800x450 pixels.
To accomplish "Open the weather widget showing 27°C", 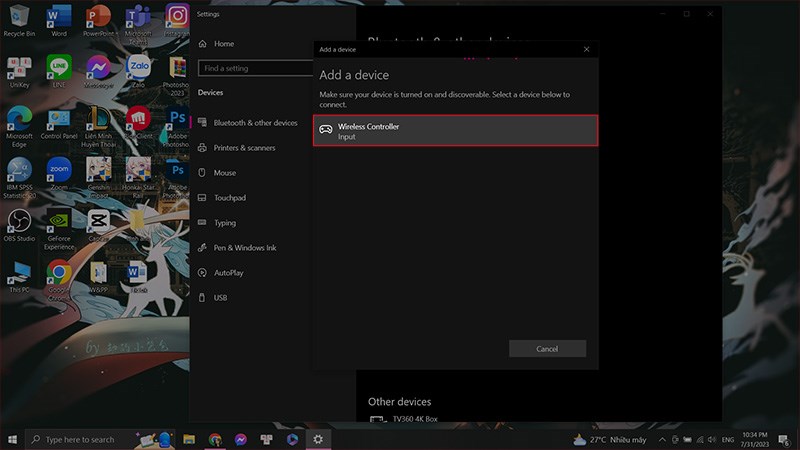I will (610, 439).
